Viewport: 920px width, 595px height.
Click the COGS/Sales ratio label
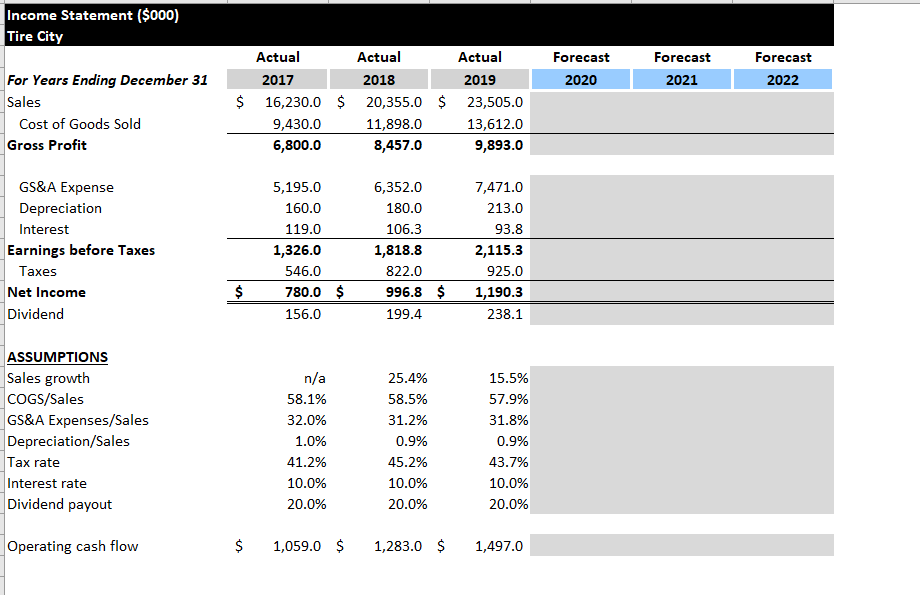click(42, 399)
